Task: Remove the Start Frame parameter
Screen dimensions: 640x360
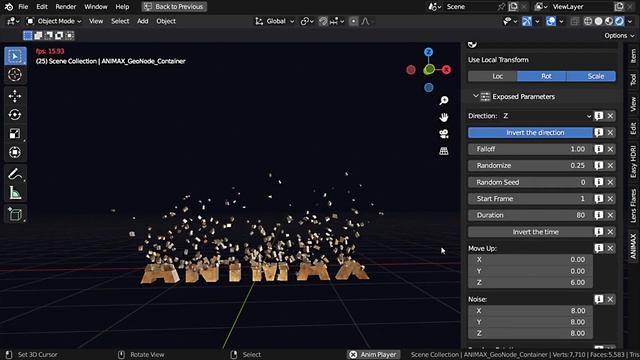Action: (x=610, y=199)
